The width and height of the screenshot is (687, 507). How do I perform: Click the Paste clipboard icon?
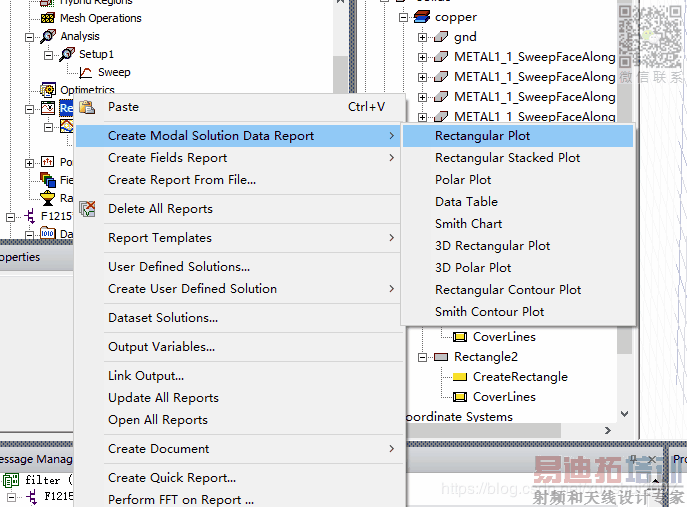click(x=87, y=107)
